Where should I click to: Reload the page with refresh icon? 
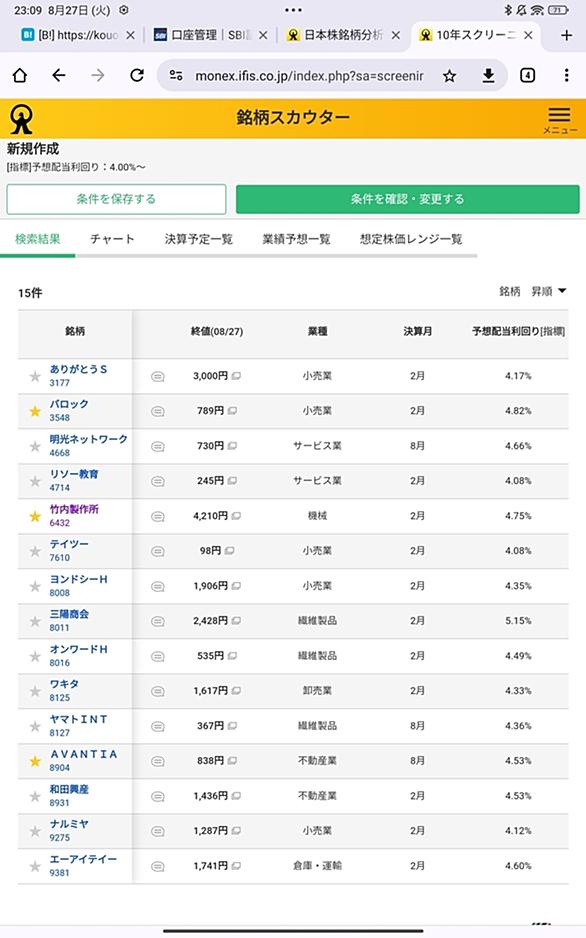pos(137,75)
